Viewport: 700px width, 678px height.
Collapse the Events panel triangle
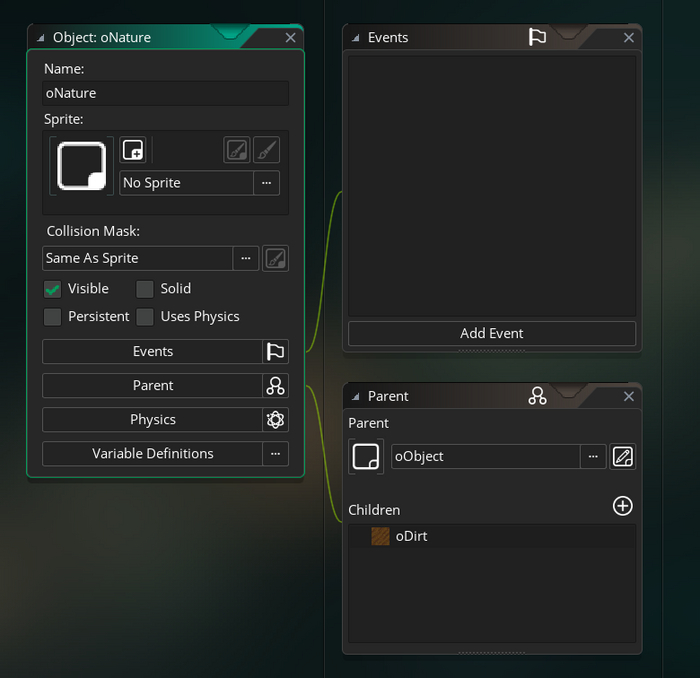356,38
